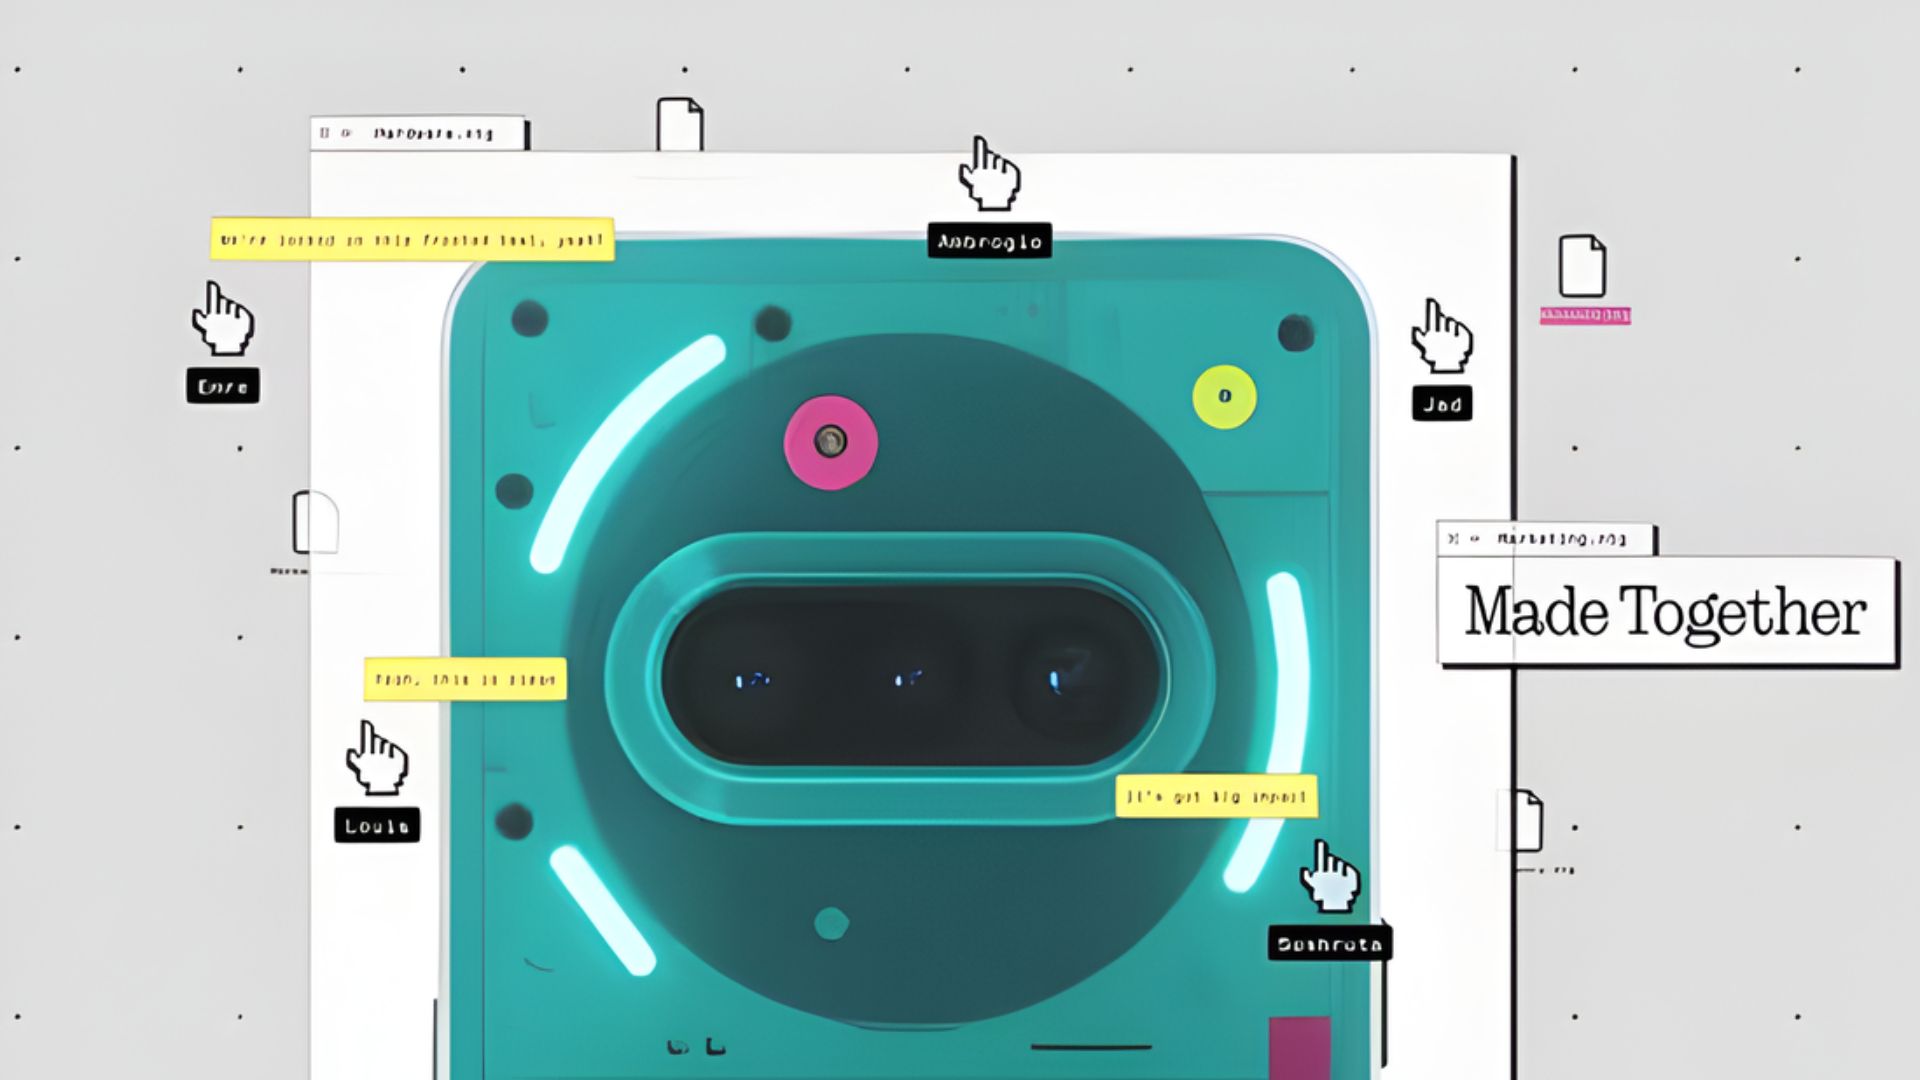Screen dimensions: 1920x1080
Task: Click the yellow comment near lower right
Action: (x=1216, y=797)
